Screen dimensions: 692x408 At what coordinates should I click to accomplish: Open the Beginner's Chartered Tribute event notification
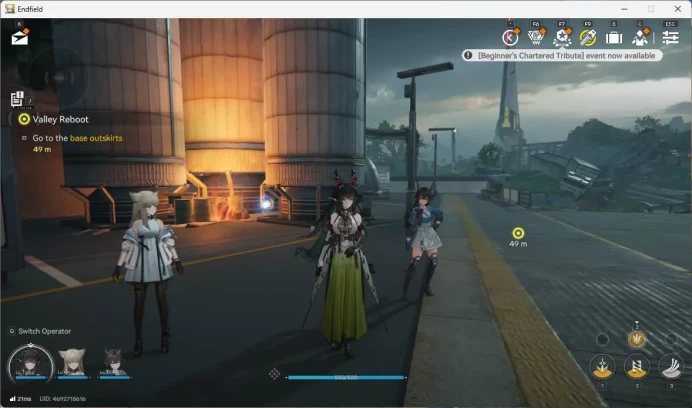(562, 56)
